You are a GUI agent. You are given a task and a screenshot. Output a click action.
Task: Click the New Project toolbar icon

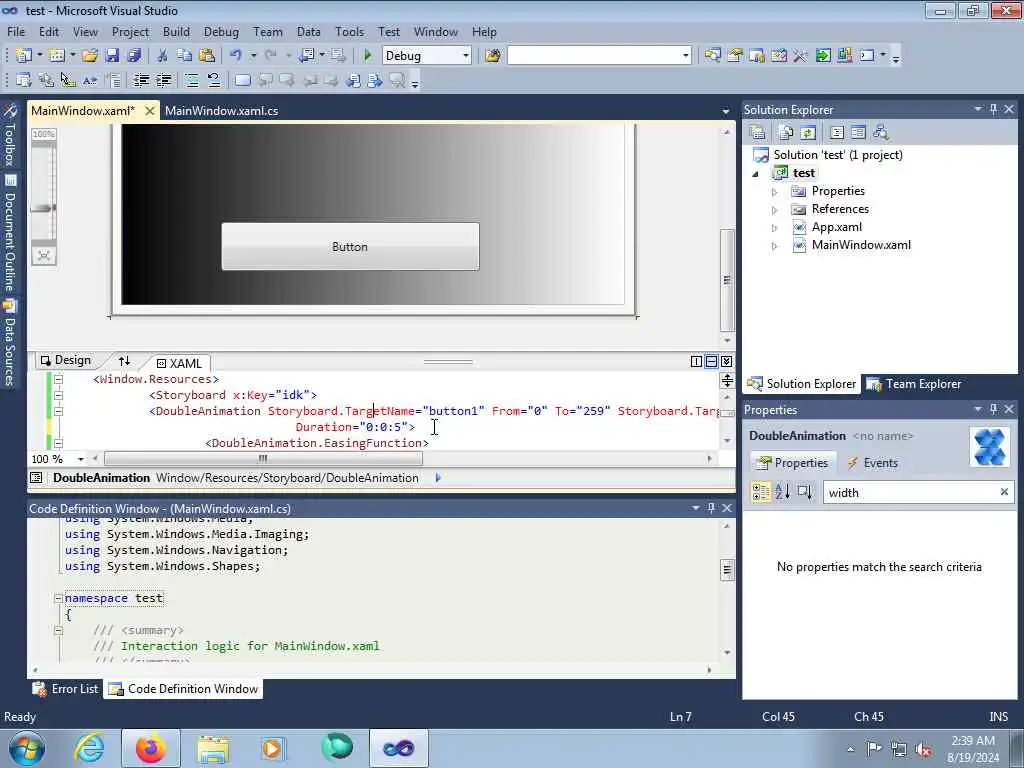tap(24, 56)
